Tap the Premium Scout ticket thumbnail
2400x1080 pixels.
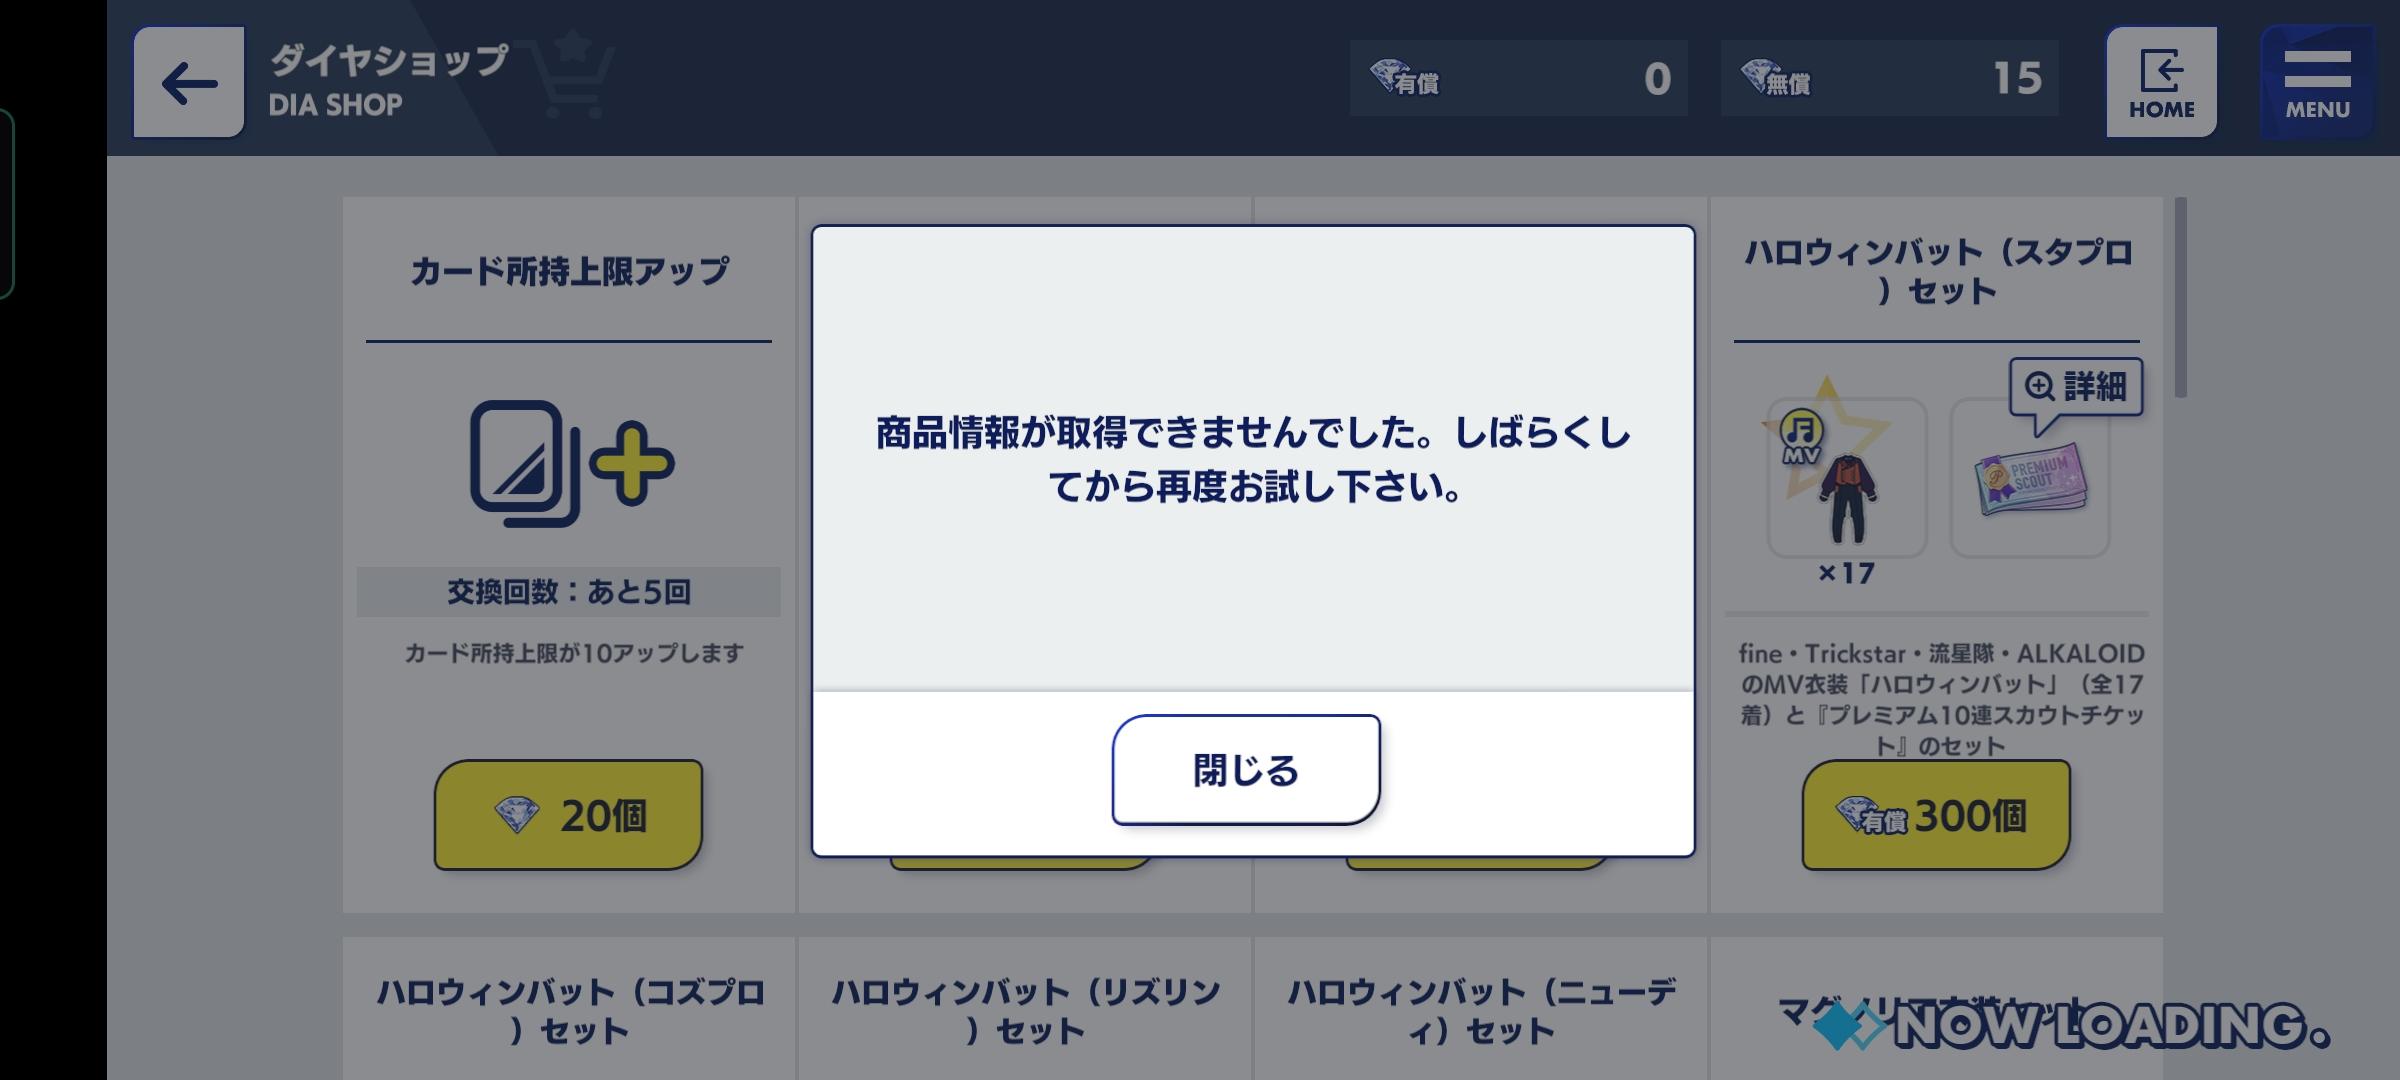(2030, 478)
